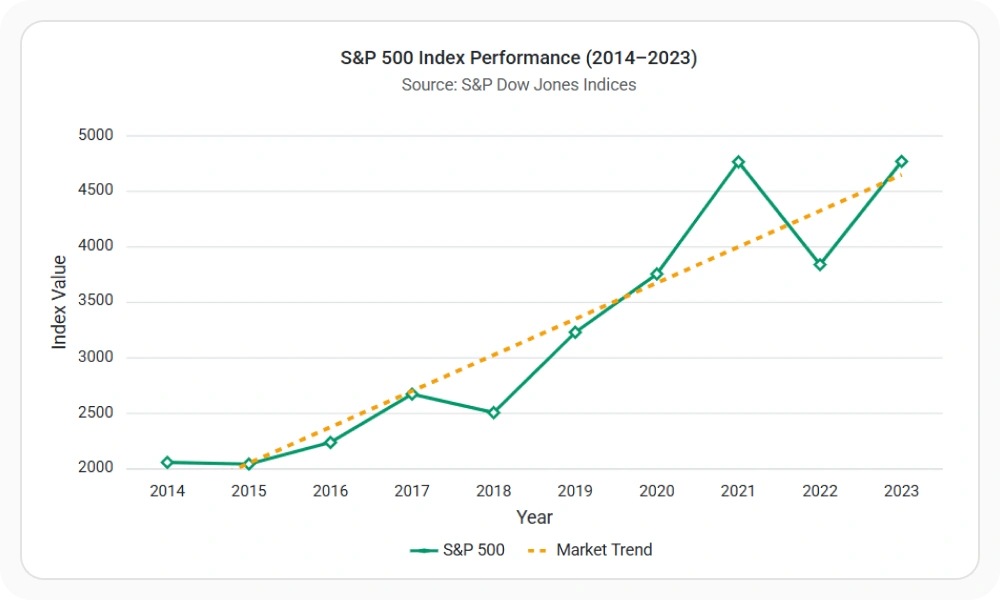Toggle the S&P 500 legend entry
Image resolution: width=1000 pixels, height=600 pixels.
[457, 550]
